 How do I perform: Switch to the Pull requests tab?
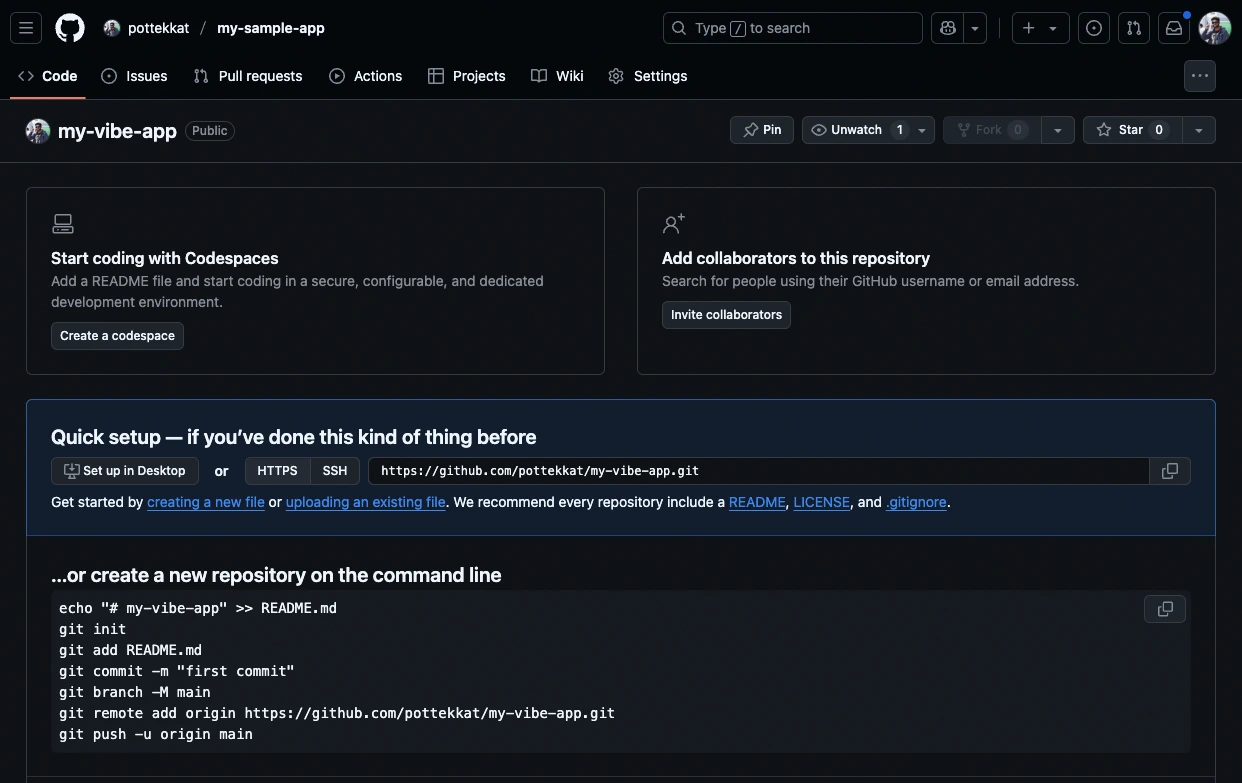click(248, 76)
